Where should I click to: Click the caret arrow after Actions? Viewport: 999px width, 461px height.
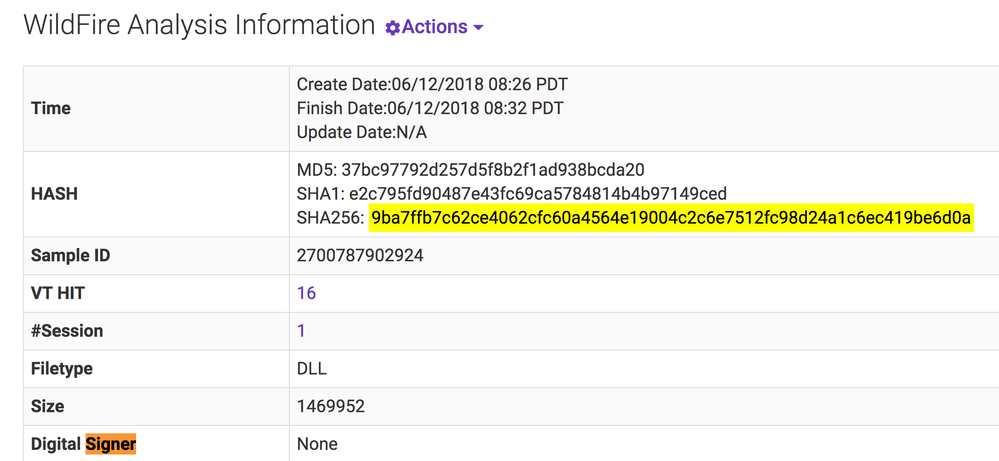(478, 28)
